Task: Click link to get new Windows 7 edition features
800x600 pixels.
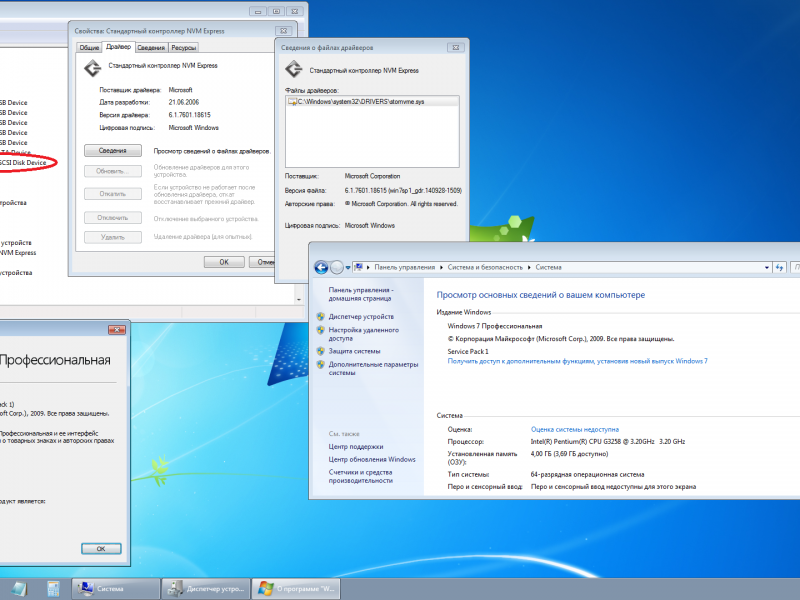Action: tap(578, 361)
